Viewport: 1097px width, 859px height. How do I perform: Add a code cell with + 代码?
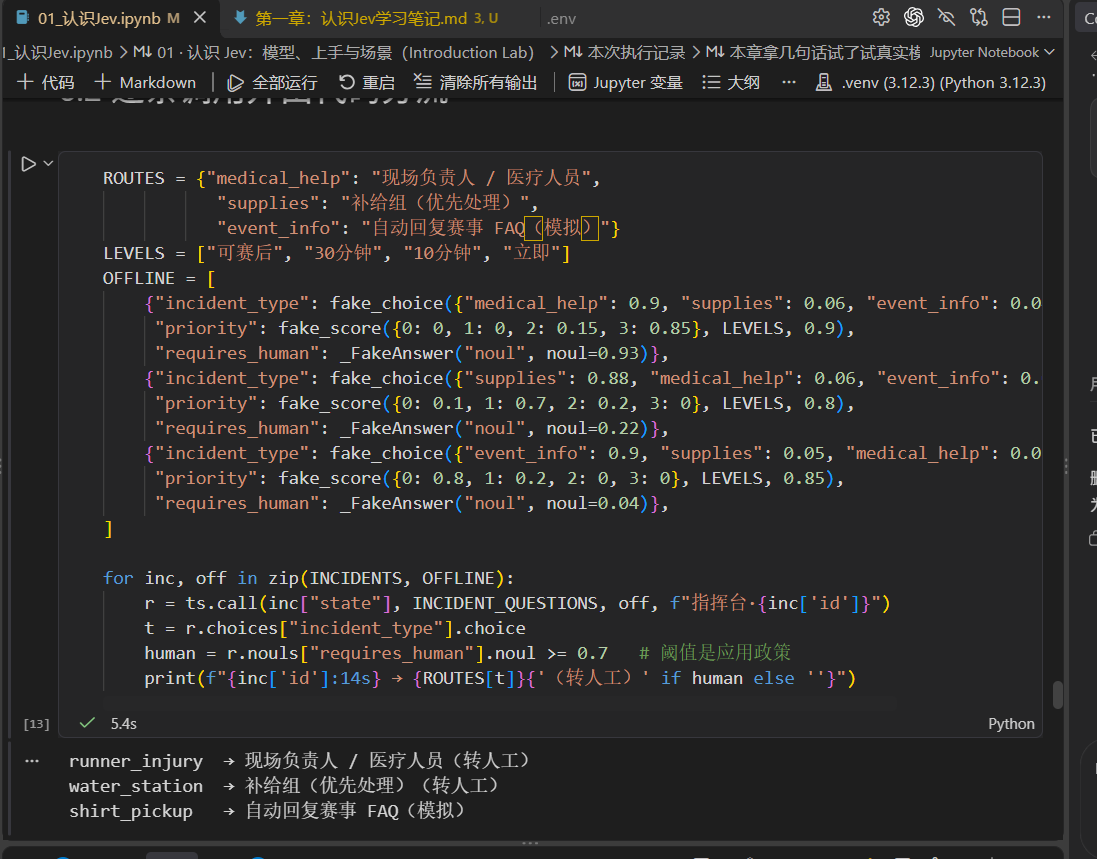[x=45, y=83]
